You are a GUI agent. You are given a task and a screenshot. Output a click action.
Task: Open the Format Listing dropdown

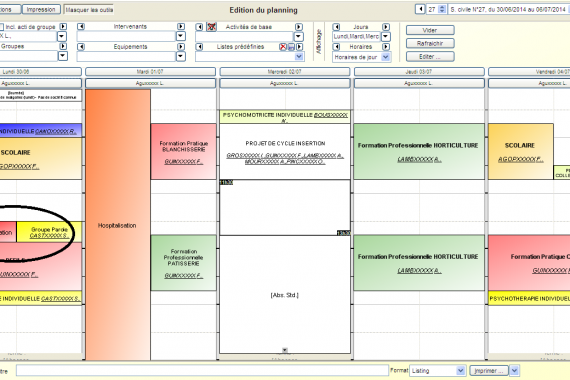(x=461, y=371)
